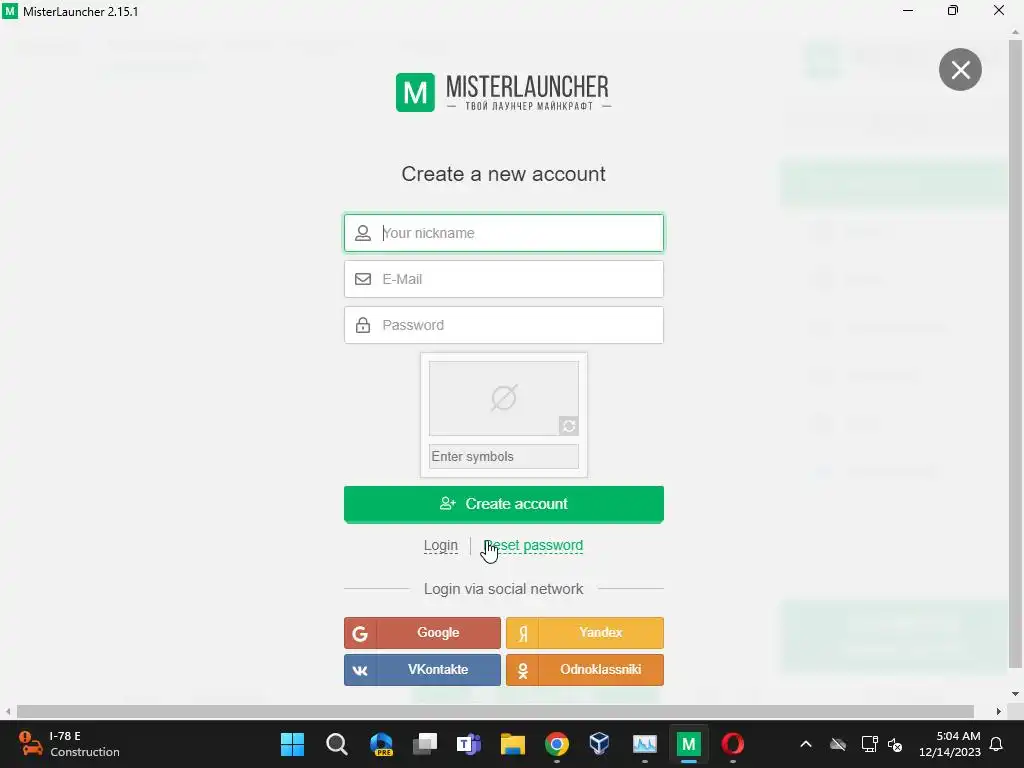Open Microsoft Teams from taskbar
The image size is (1024, 768).
pyautogui.click(x=468, y=744)
